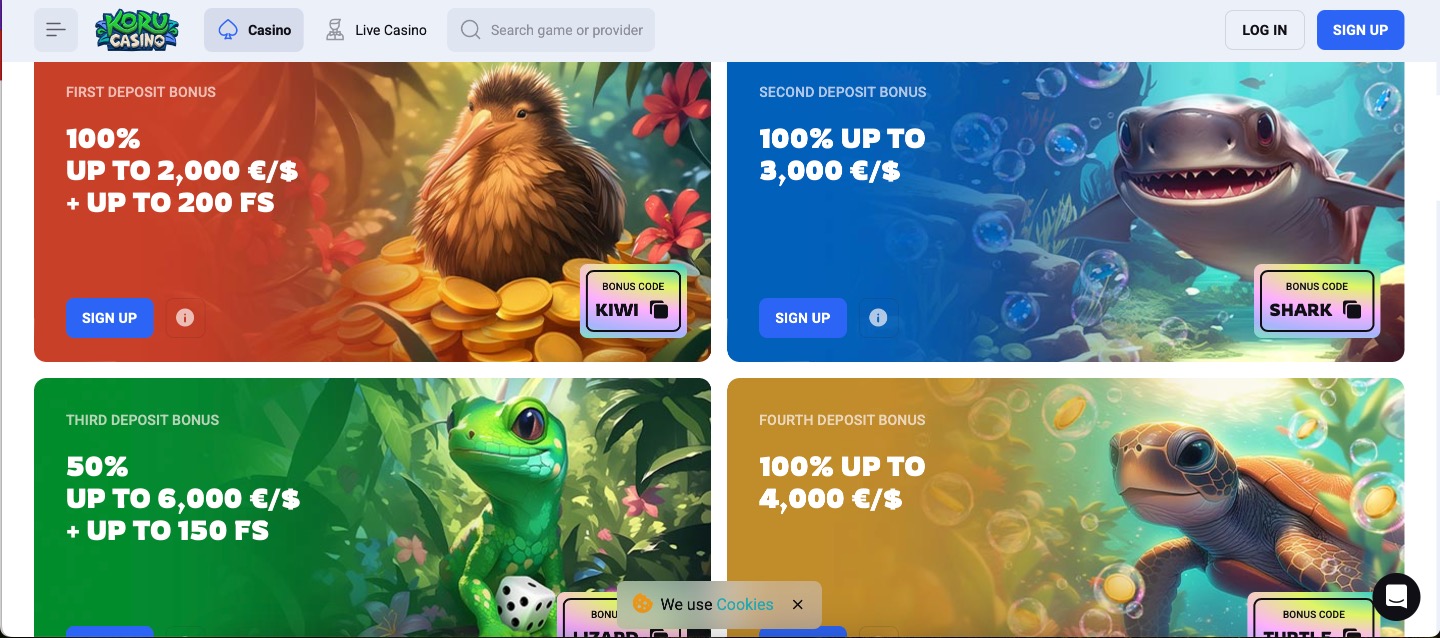
Task: Focus the search game or provider field
Action: [x=551, y=30]
